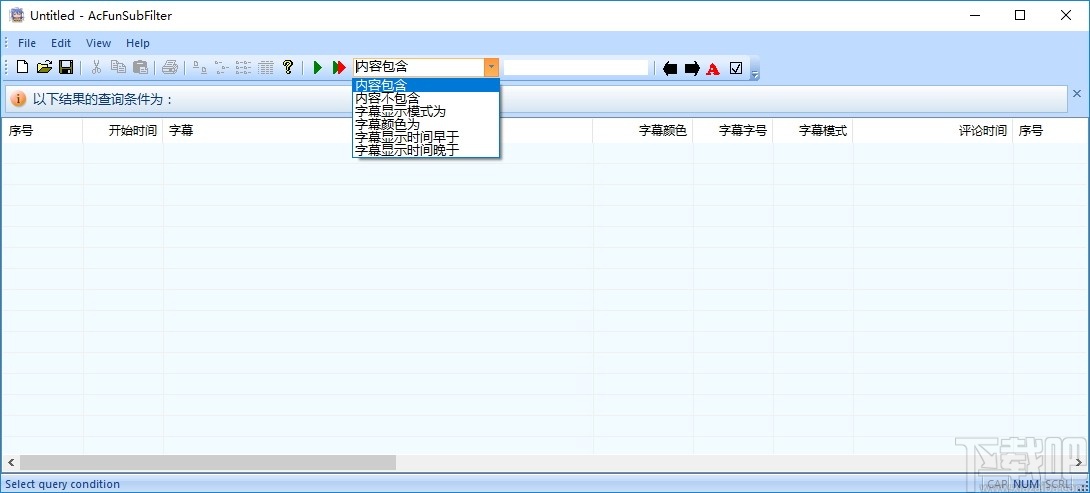Sort by the 开始时间 column header
1090x493 pixels.
tap(123, 131)
